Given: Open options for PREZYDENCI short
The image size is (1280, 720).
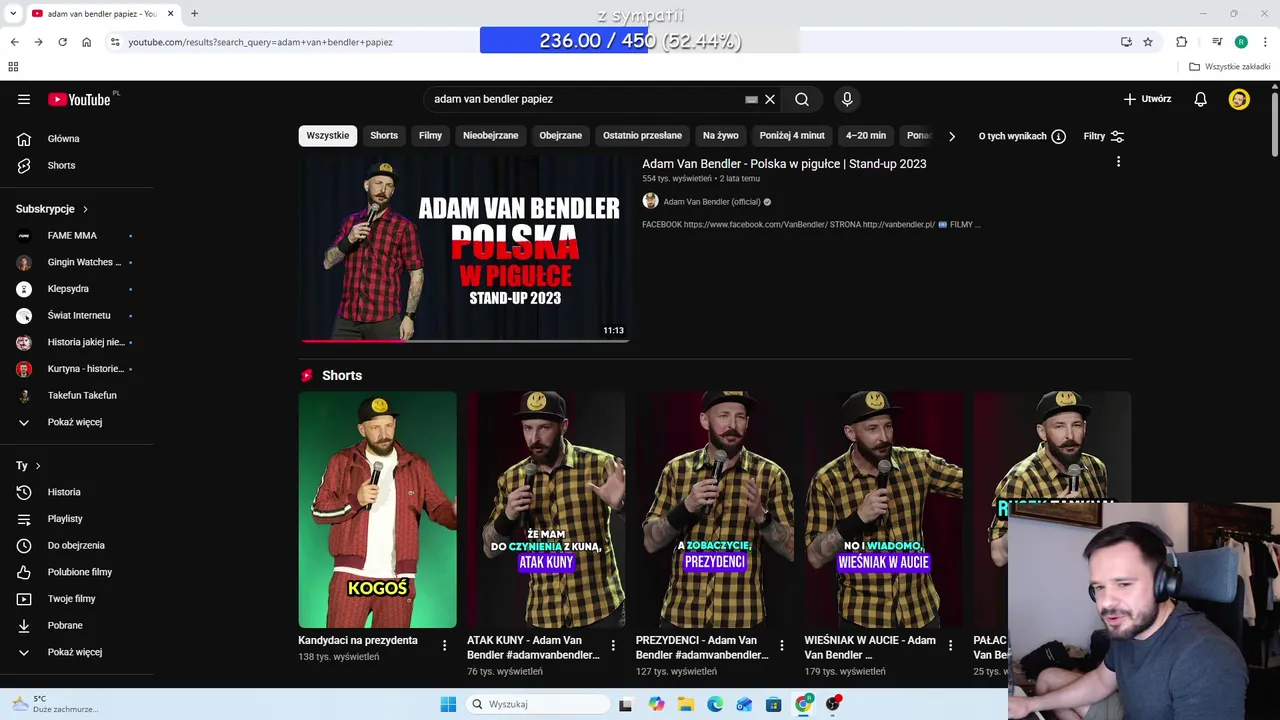Looking at the screenshot, I should [782, 646].
